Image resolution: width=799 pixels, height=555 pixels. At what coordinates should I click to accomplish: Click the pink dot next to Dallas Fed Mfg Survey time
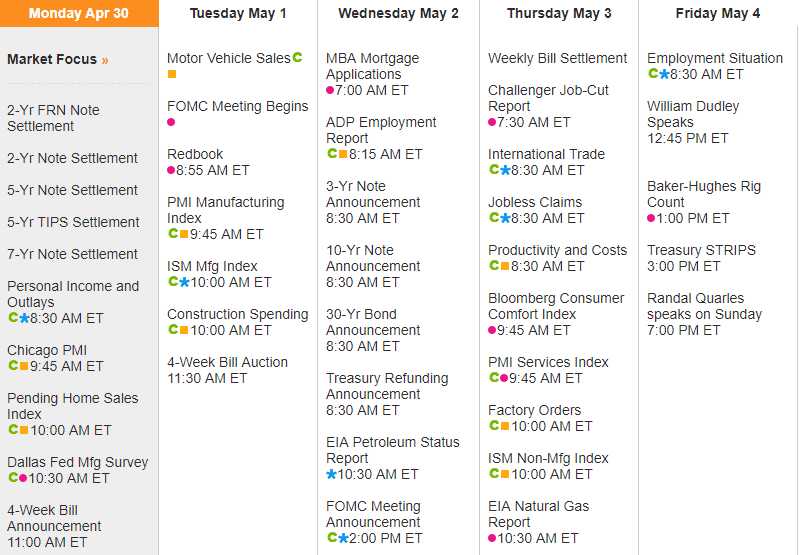pyautogui.click(x=24, y=478)
